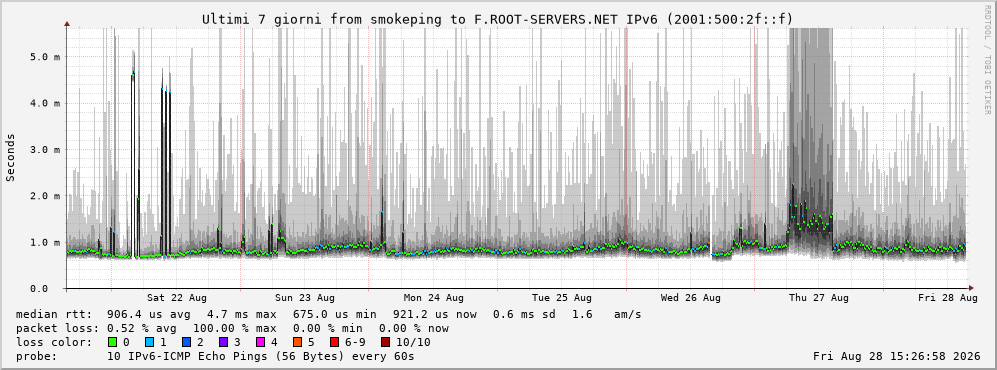Click the Thu 27 Aug axis label
997x370 pixels.
pos(819,298)
